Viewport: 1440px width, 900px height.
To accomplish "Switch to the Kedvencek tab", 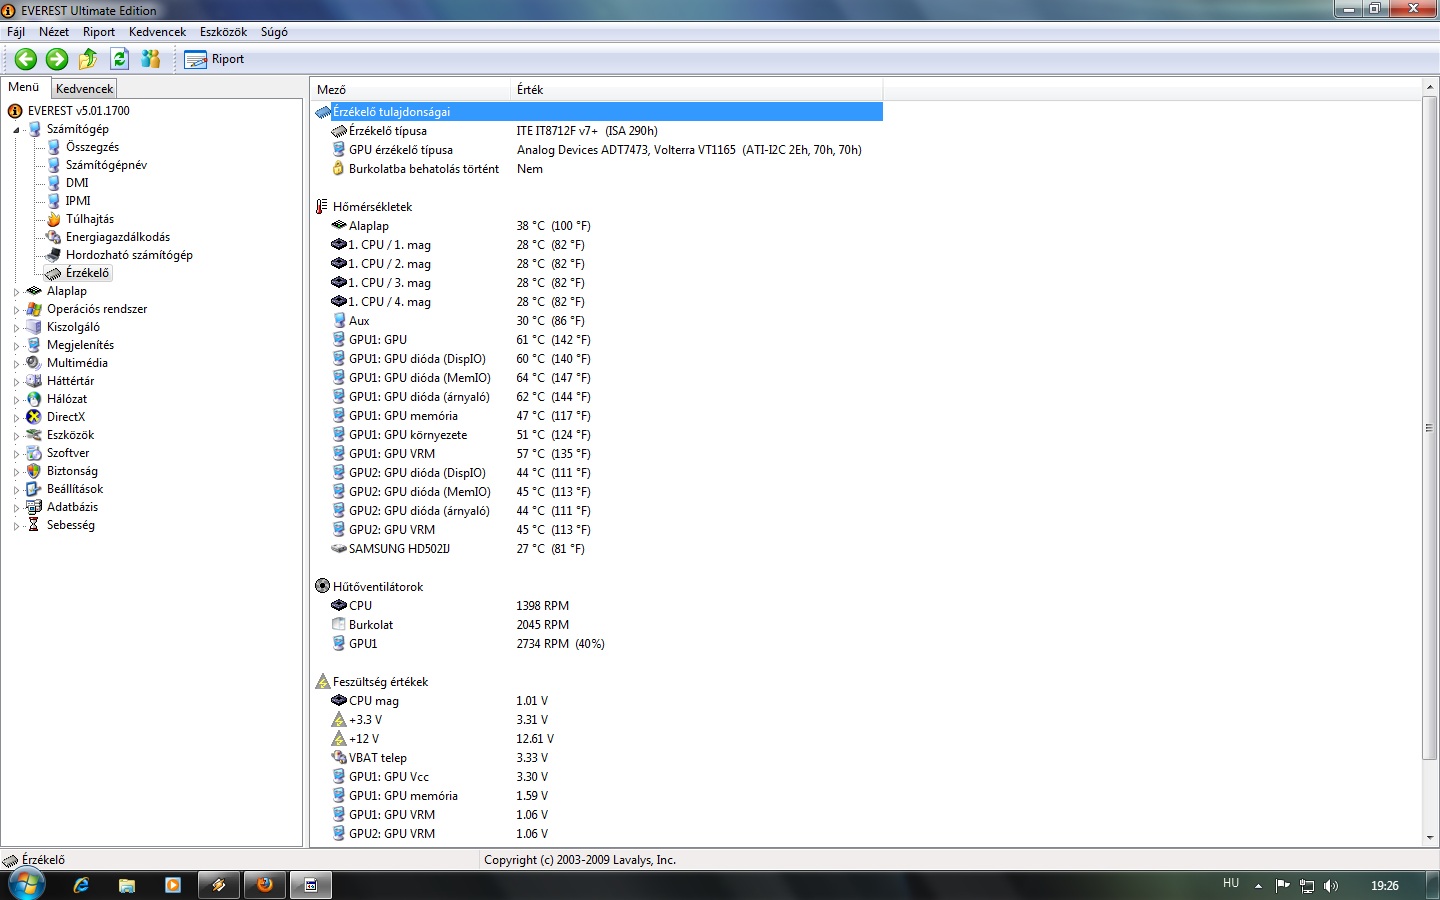I will click(x=84, y=89).
